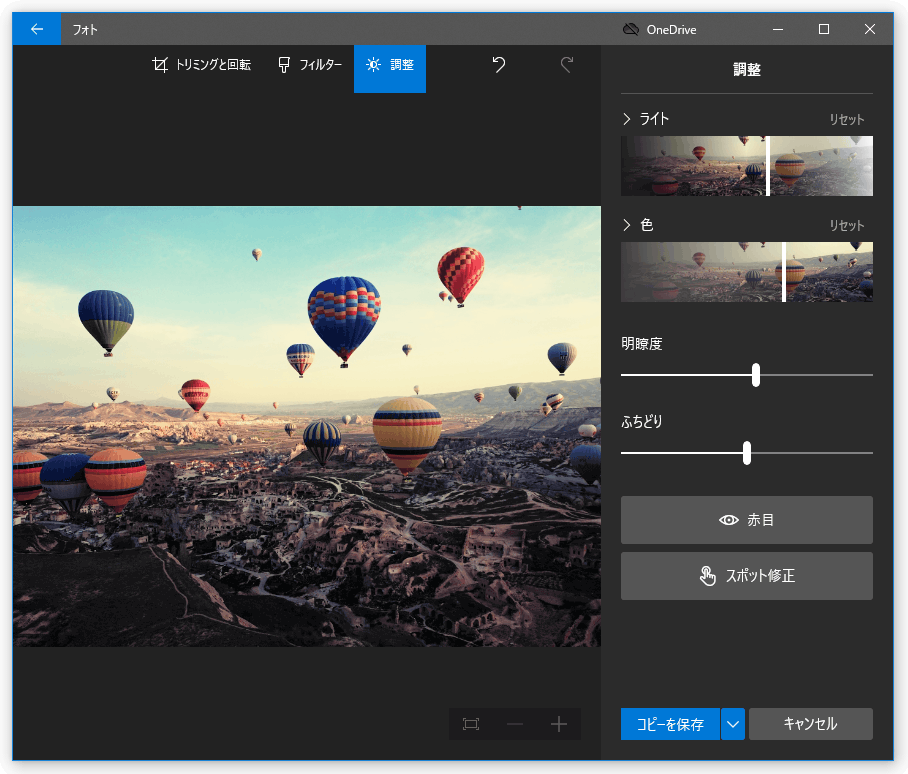Click the 明瞭度 label
The width and height of the screenshot is (908, 774).
click(x=642, y=344)
